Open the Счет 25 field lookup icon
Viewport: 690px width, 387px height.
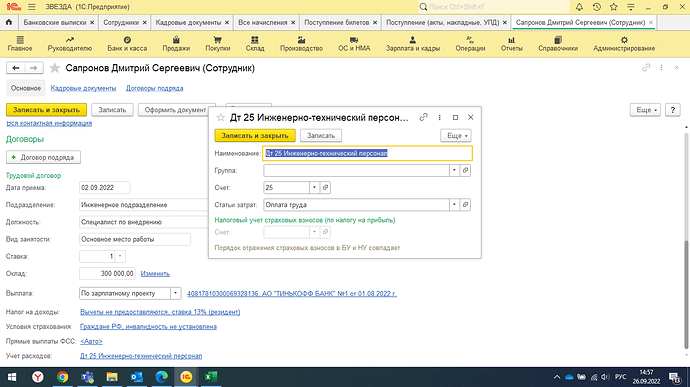325,188
